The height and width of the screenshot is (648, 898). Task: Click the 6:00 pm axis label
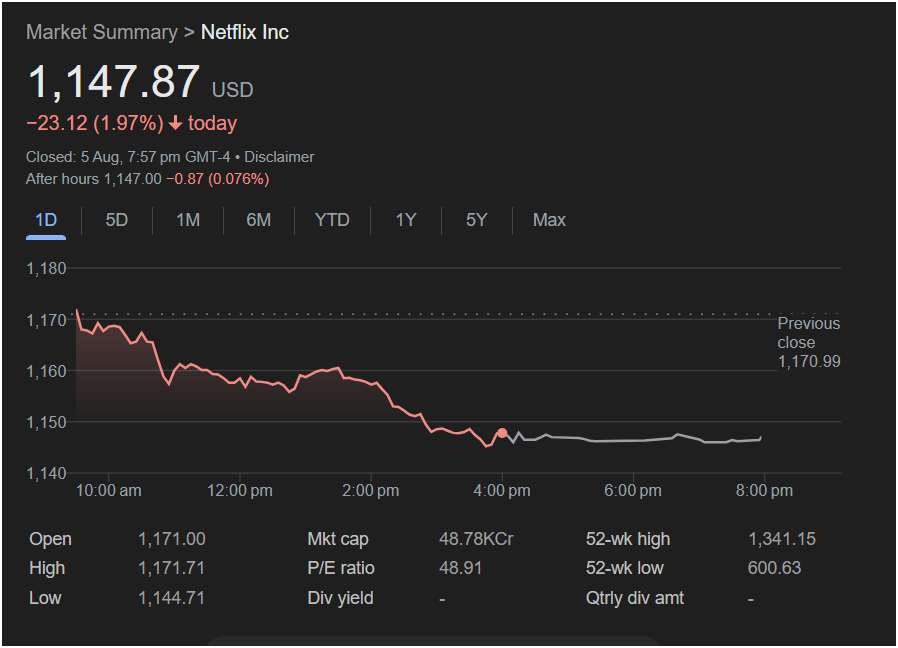coord(633,491)
